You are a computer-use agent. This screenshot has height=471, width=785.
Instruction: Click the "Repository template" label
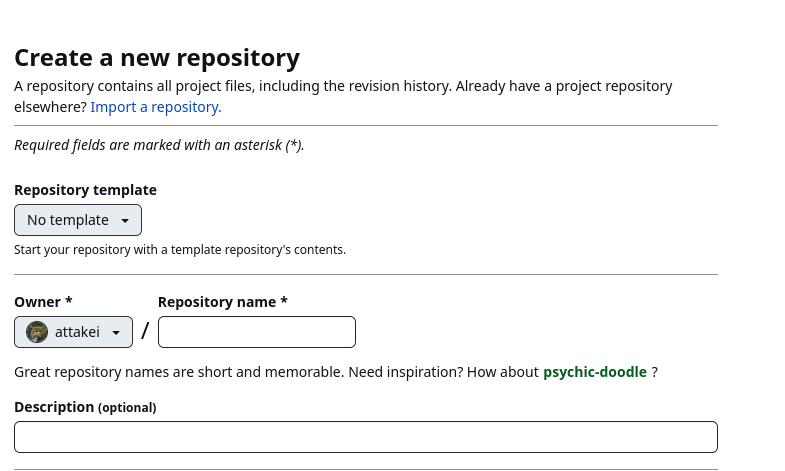point(85,190)
